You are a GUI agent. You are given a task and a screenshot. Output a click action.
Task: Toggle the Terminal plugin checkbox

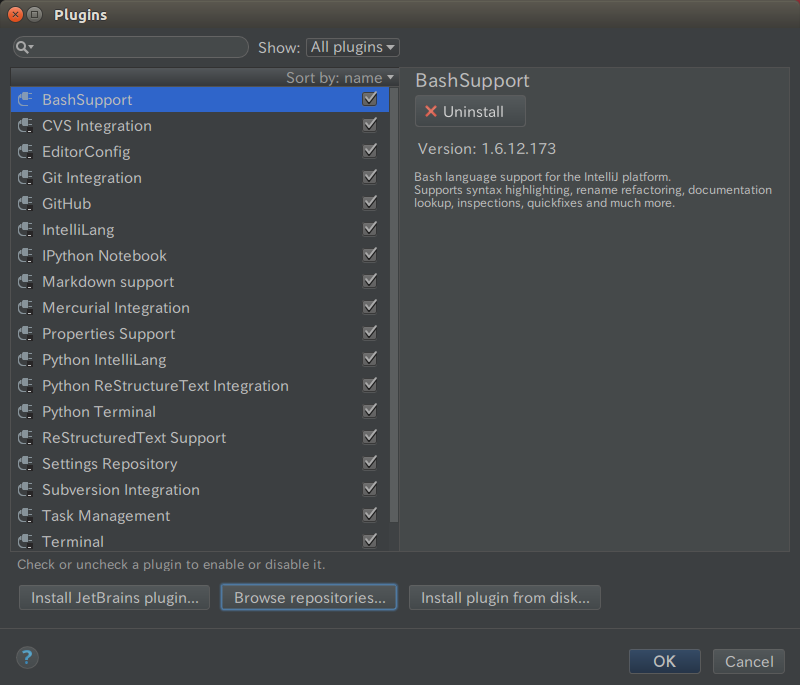click(x=370, y=540)
